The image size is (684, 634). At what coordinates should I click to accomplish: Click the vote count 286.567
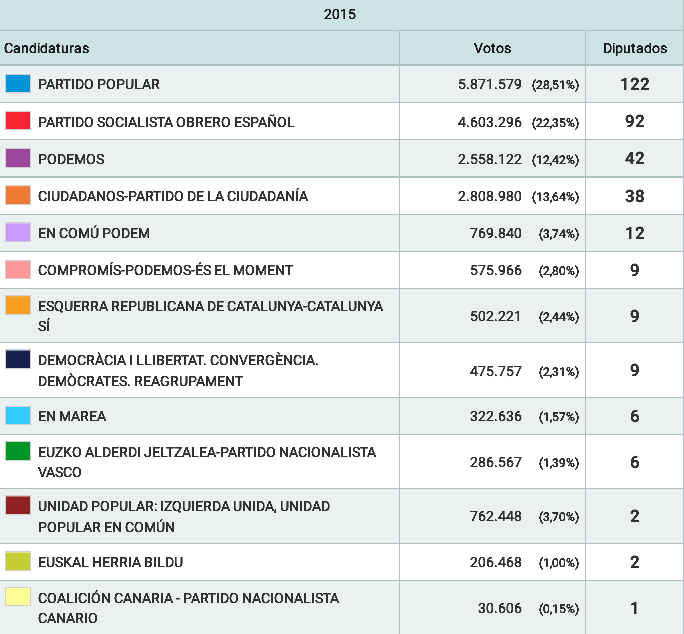tap(496, 462)
